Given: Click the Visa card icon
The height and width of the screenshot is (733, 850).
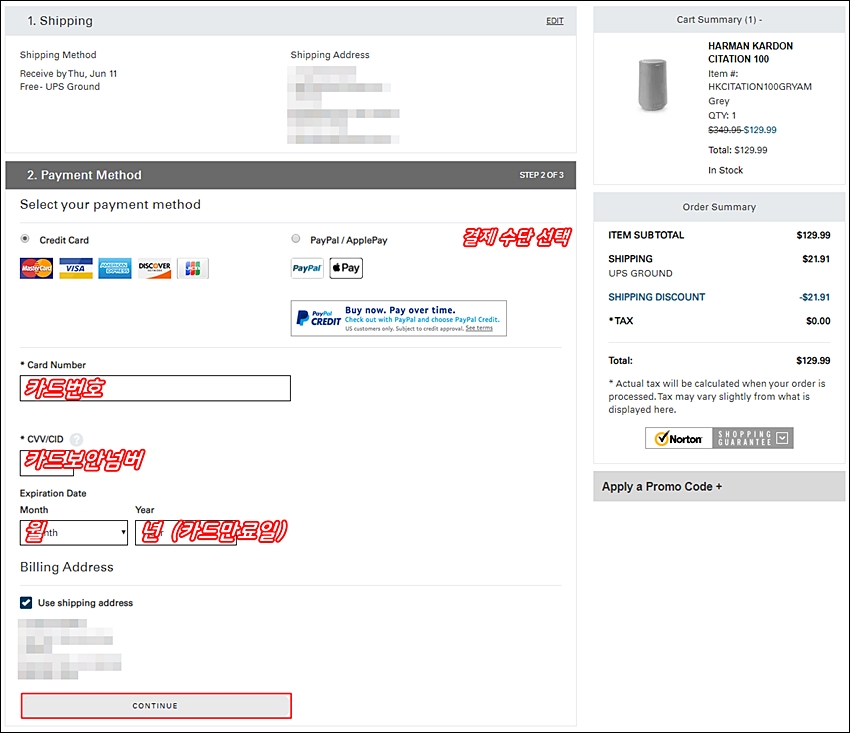Looking at the screenshot, I should pyautogui.click(x=76, y=268).
